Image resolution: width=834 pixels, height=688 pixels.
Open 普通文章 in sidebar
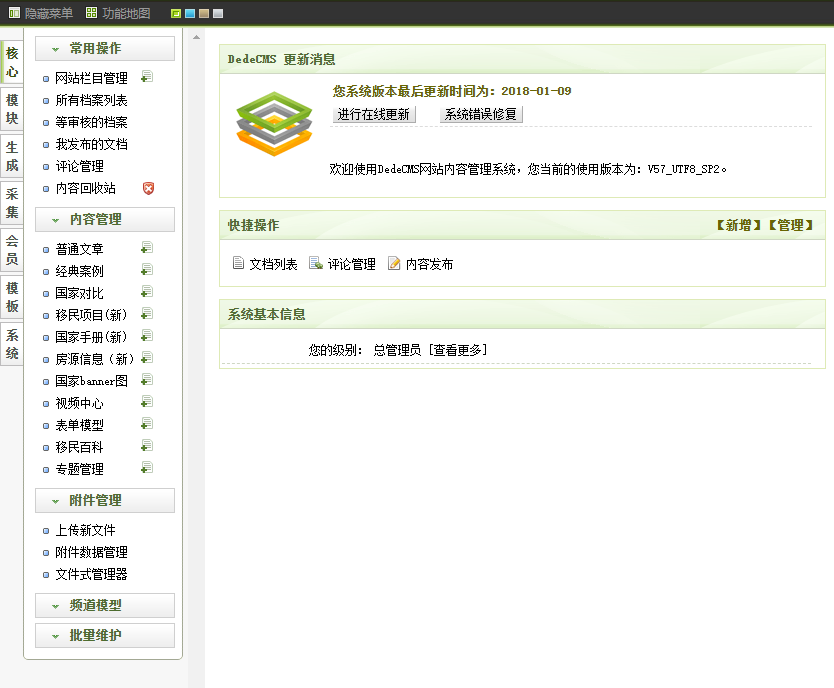pyautogui.click(x=79, y=249)
